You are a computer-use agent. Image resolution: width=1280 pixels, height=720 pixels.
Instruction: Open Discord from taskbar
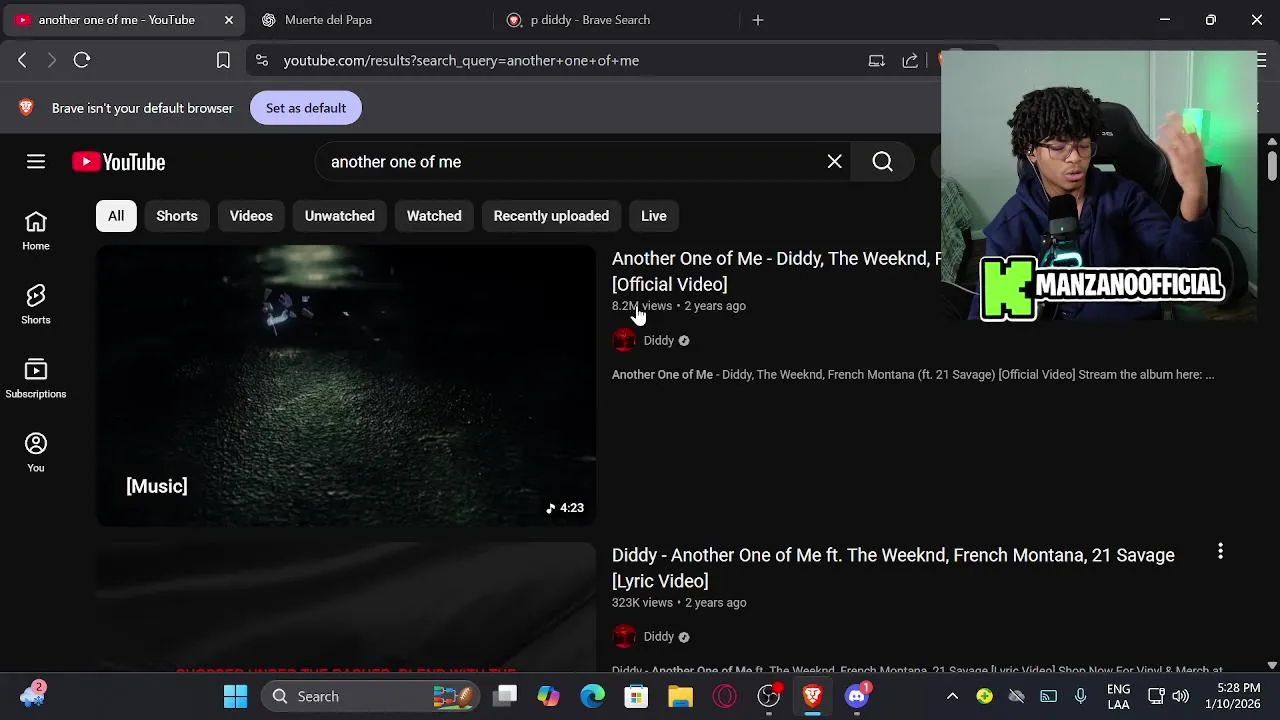pos(856,696)
